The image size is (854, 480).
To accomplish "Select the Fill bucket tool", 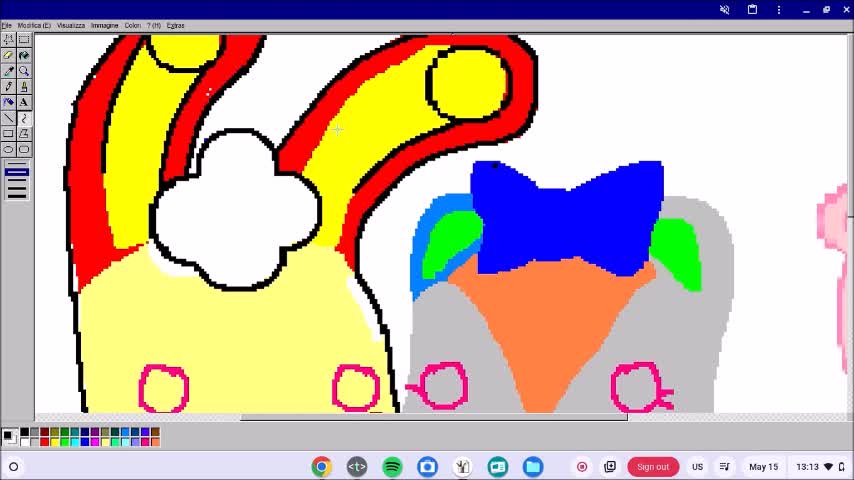I will pyautogui.click(x=24, y=55).
